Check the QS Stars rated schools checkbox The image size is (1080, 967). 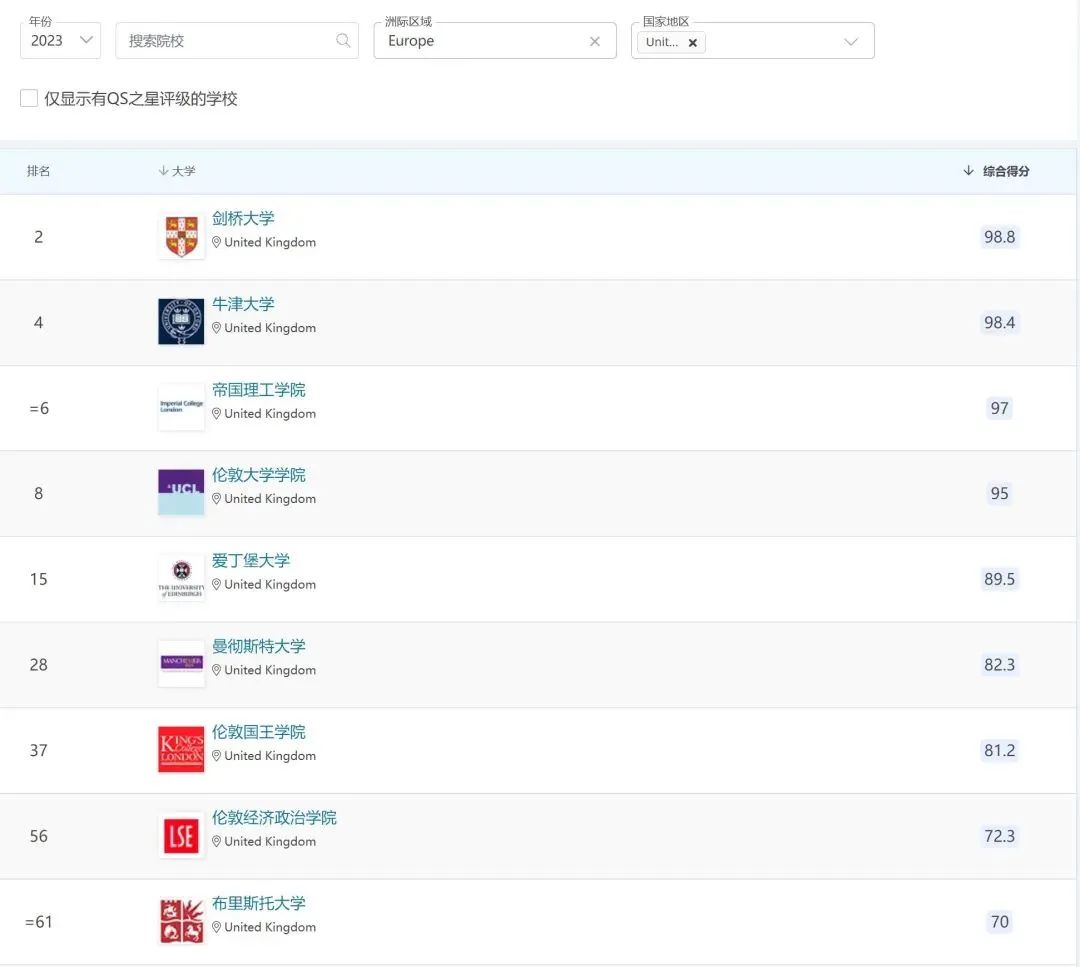pos(29,98)
